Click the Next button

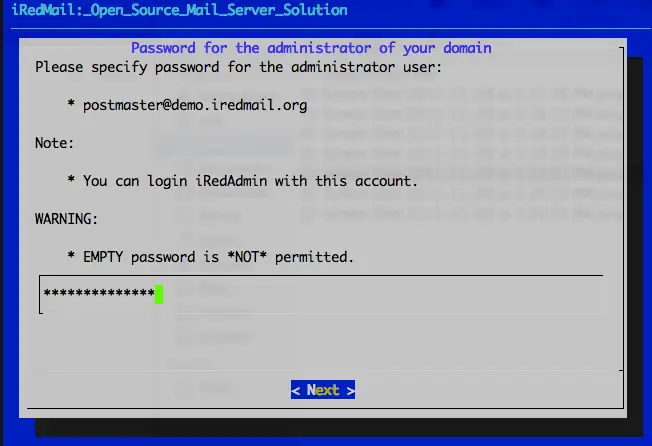323,389
